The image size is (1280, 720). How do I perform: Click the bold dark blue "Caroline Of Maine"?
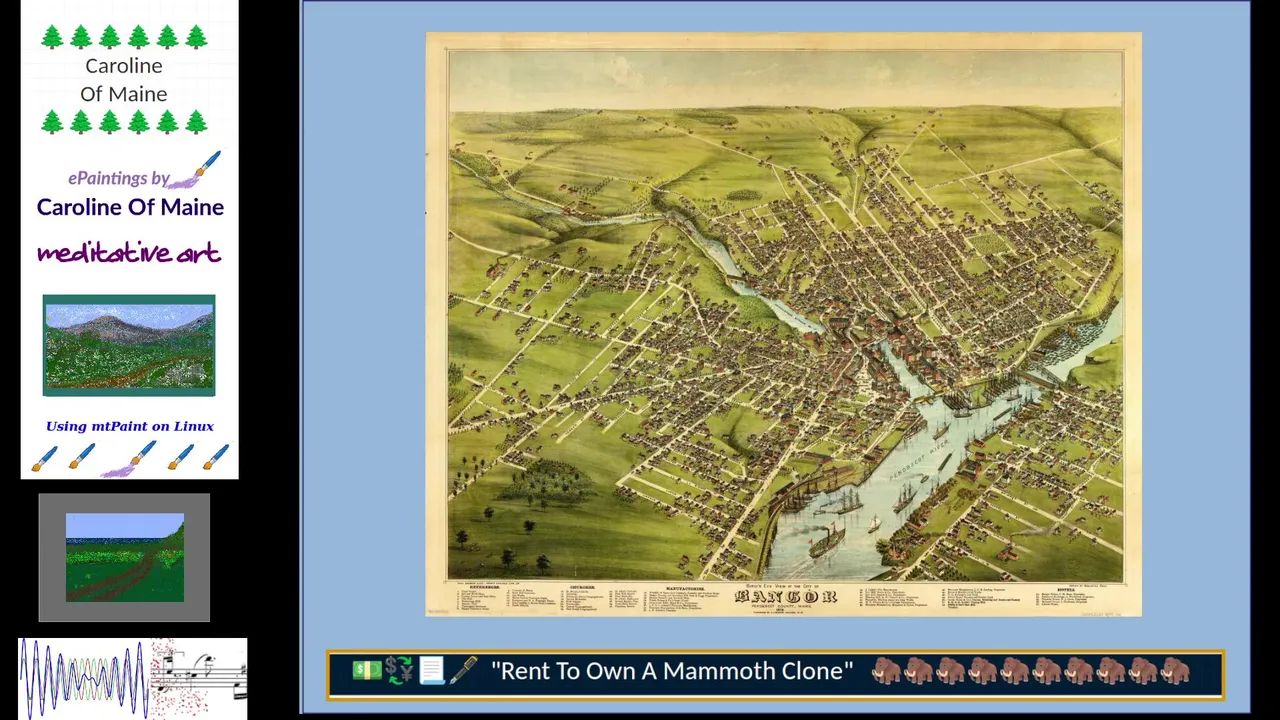point(130,207)
